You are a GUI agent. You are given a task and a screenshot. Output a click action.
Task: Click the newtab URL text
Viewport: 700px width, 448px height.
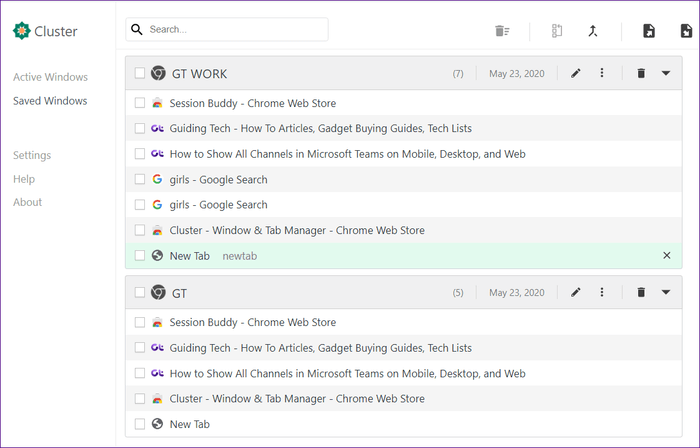click(x=240, y=256)
